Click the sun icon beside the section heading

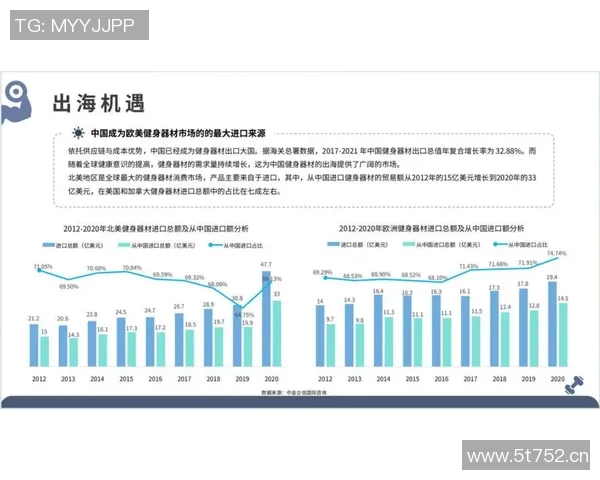78,133
